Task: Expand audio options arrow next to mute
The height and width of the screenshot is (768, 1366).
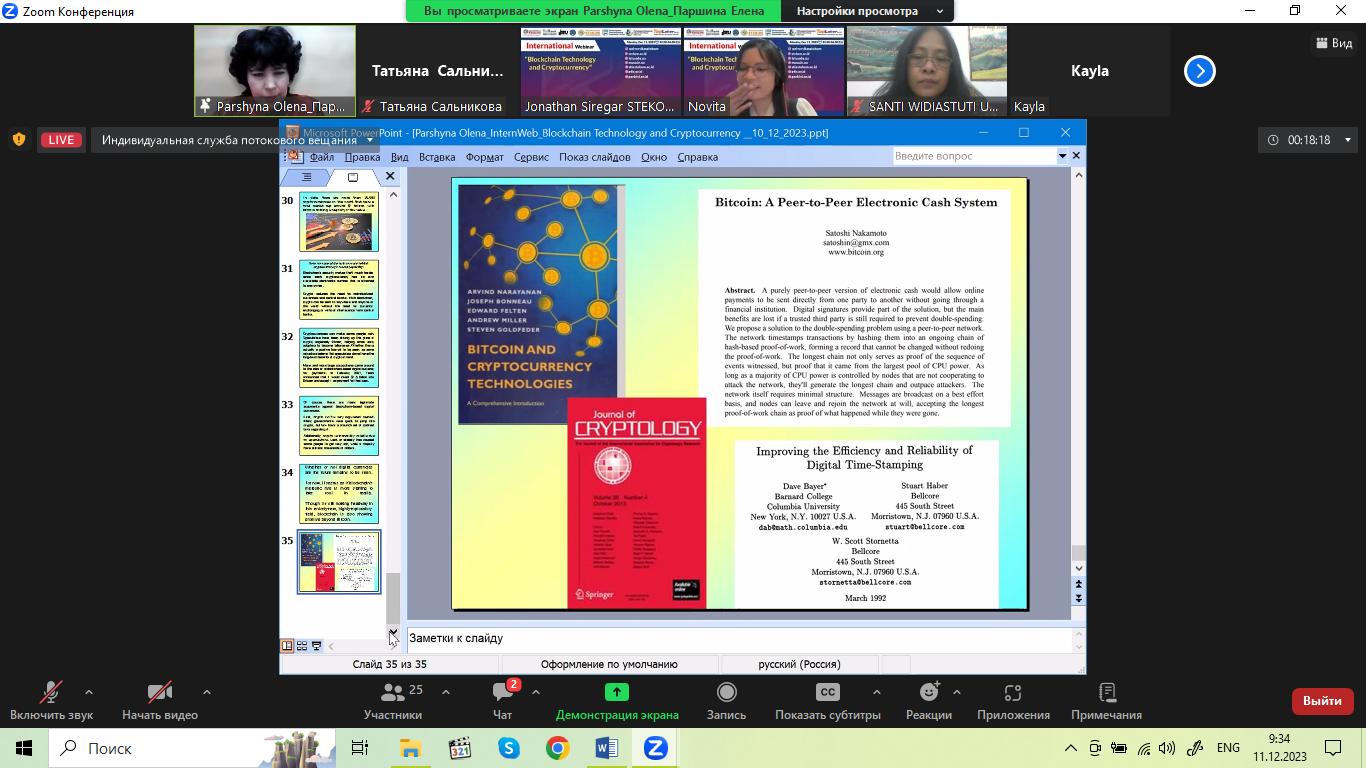Action: (x=89, y=692)
